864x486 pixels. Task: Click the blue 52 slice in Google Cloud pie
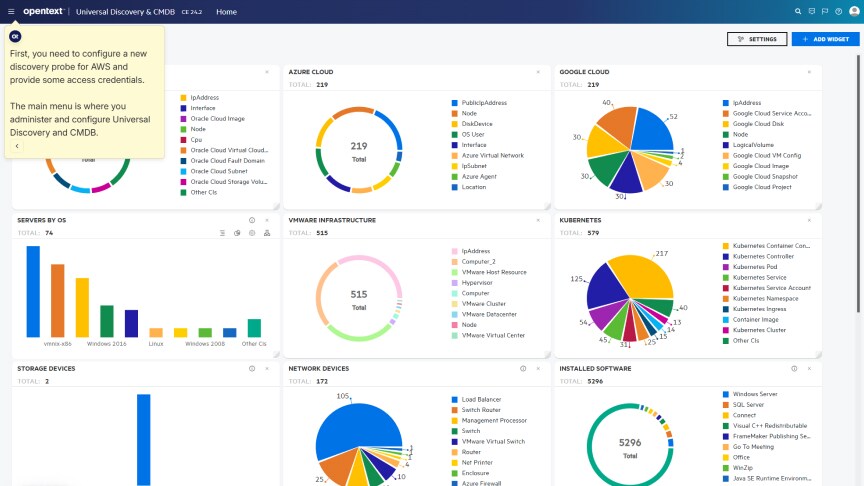tap(652, 129)
